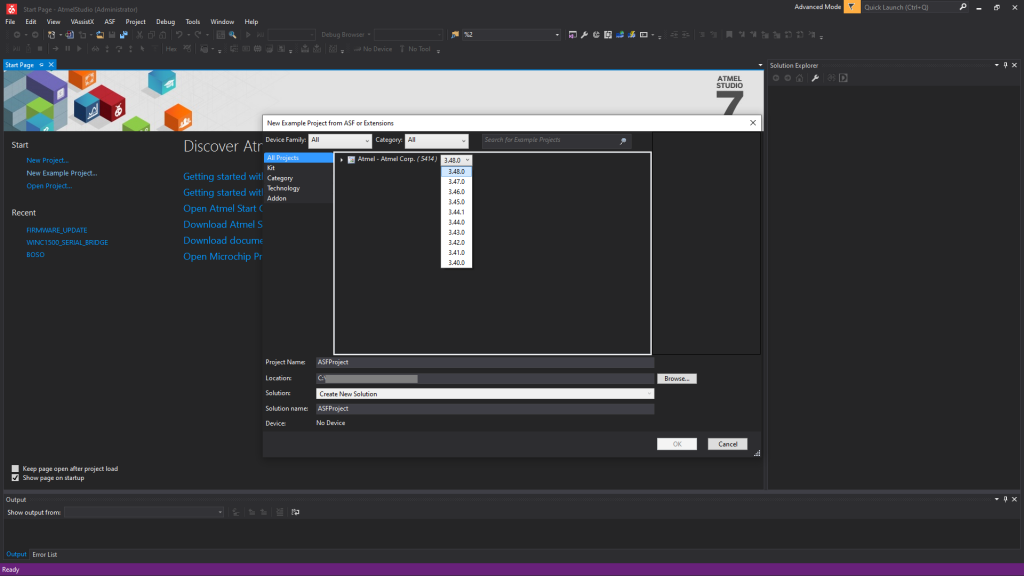Screen dimensions: 1024x576
Task: Click the find-in-files folder icon beside search combo
Action: point(455,35)
